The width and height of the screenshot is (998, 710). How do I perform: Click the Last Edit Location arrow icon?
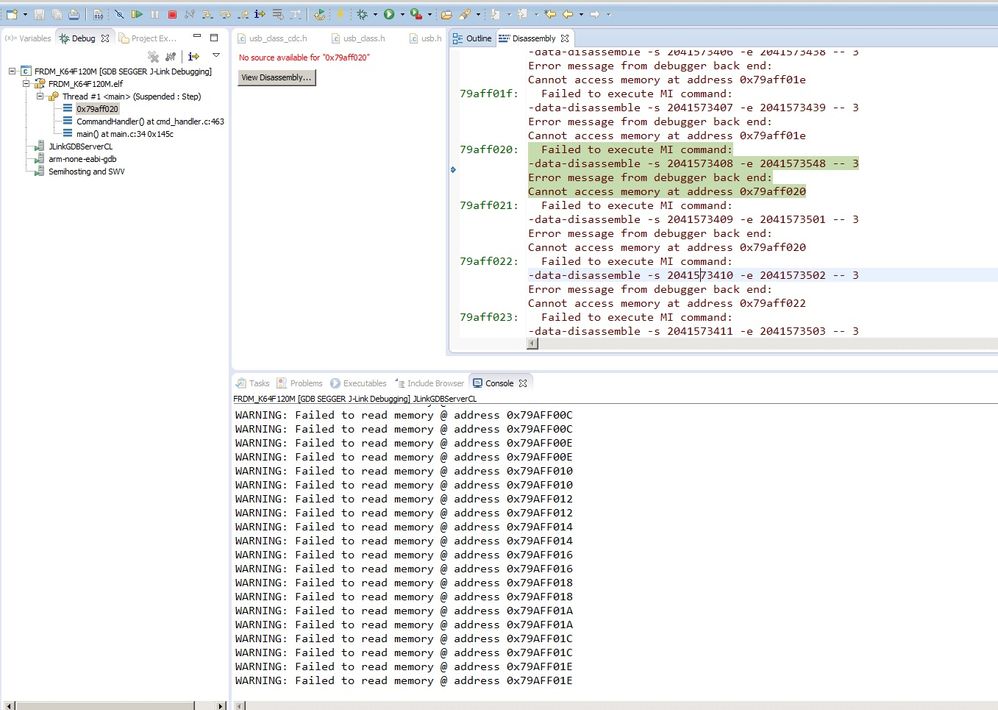click(550, 14)
